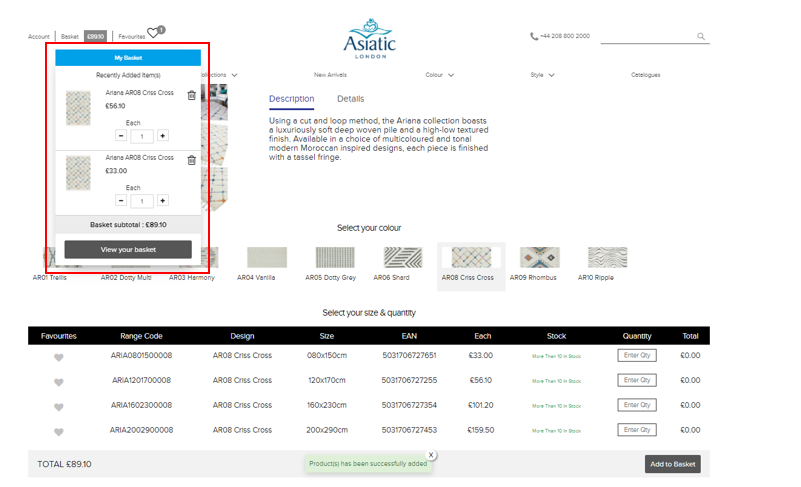This screenshot has width=801, height=487.
Task: Increase quantity of £33.00 basket item
Action: coord(162,201)
